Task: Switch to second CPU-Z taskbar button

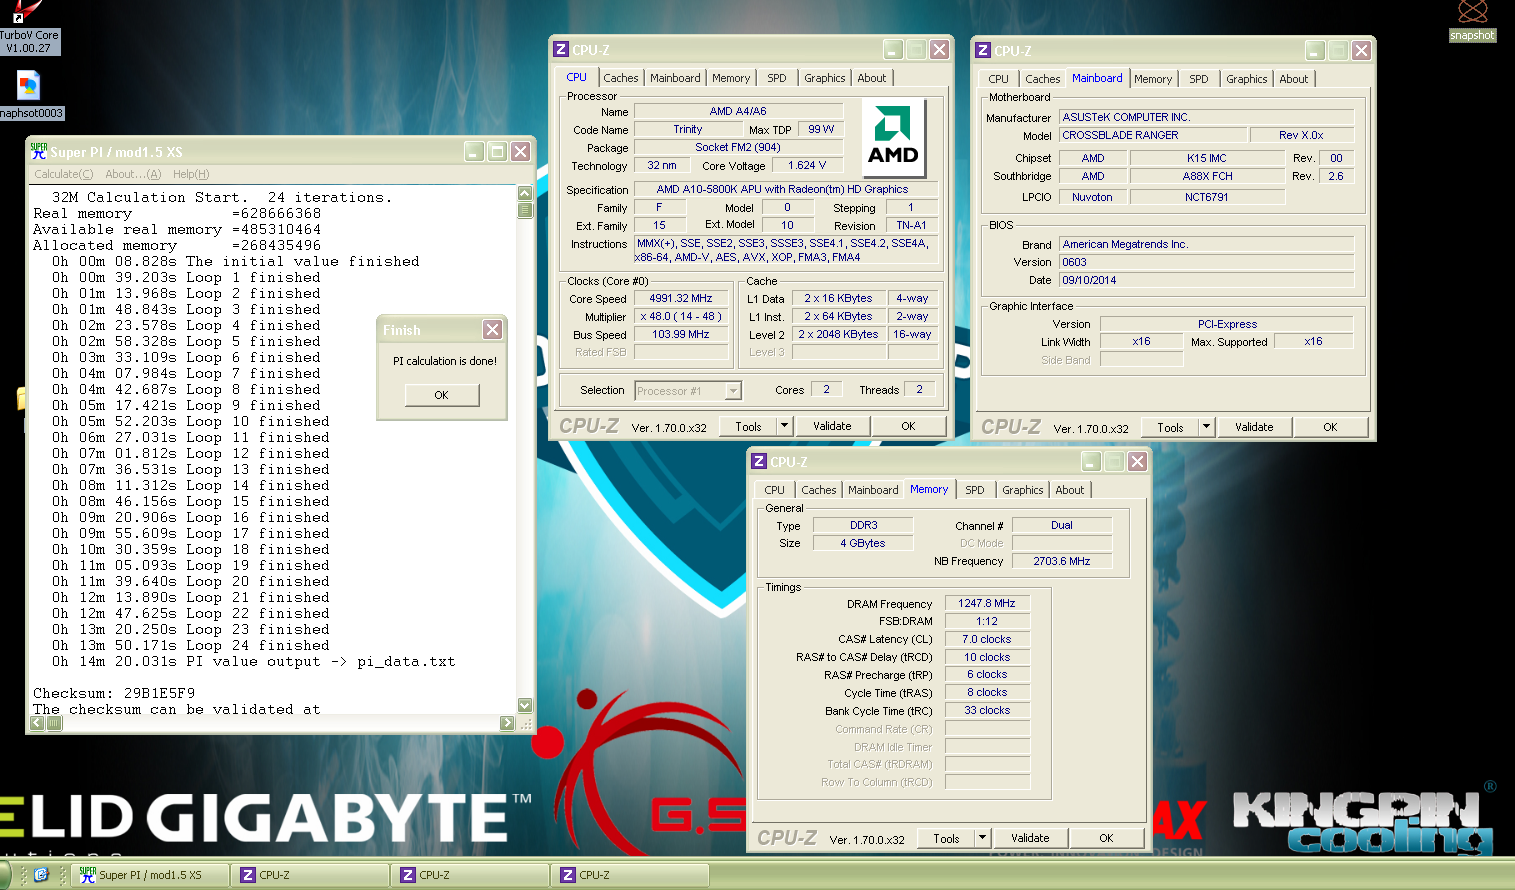Action: click(470, 875)
